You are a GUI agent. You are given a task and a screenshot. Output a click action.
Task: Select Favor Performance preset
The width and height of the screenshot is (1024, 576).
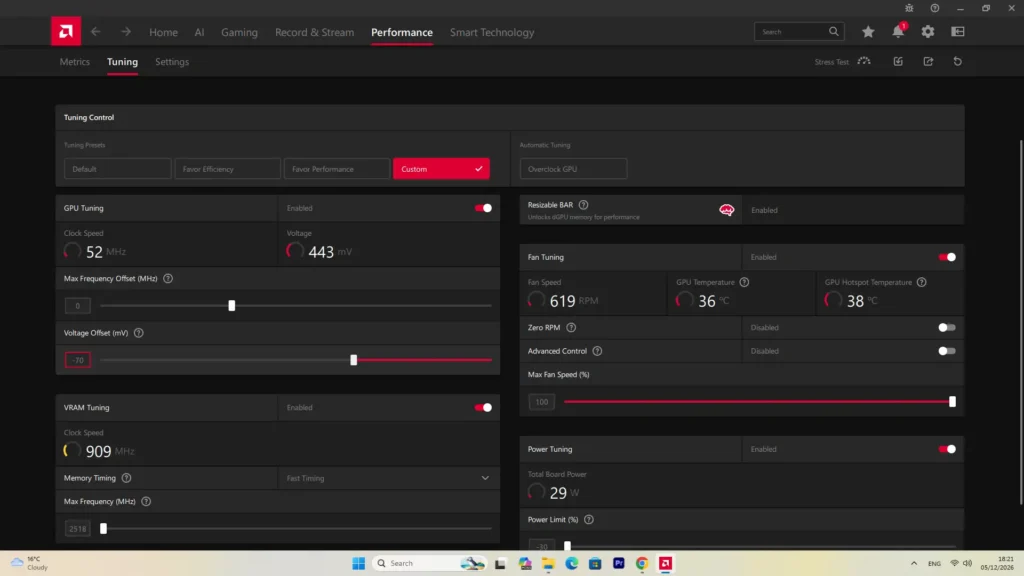coord(337,169)
